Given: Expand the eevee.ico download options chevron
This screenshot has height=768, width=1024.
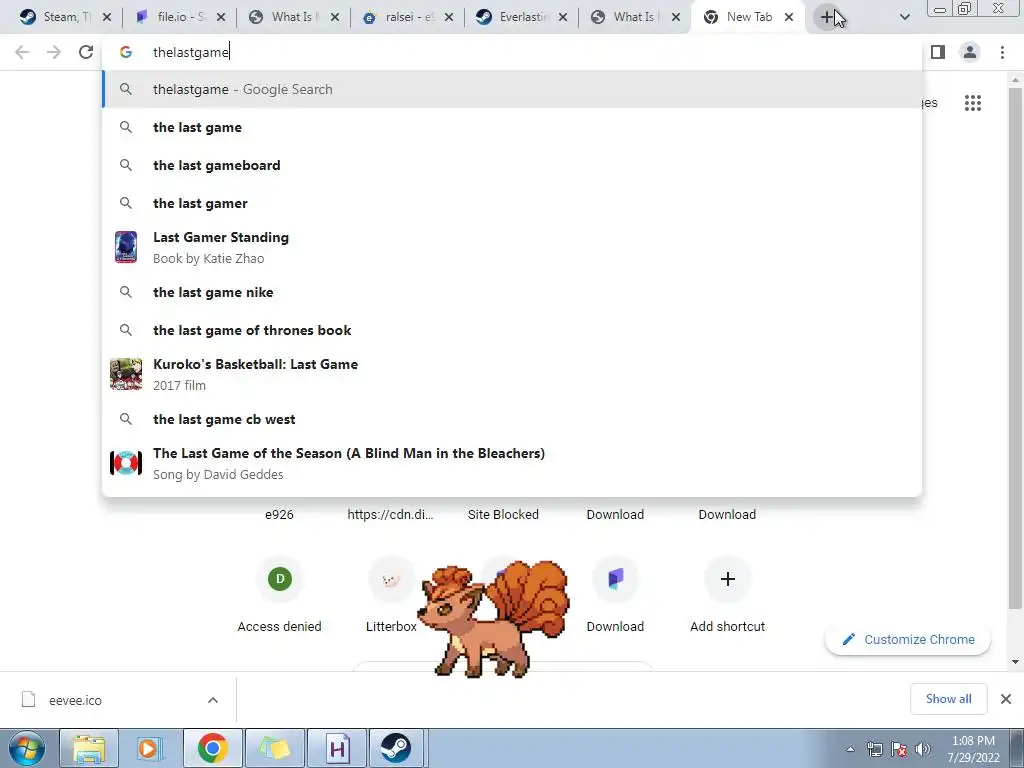Looking at the screenshot, I should pyautogui.click(x=213, y=700).
